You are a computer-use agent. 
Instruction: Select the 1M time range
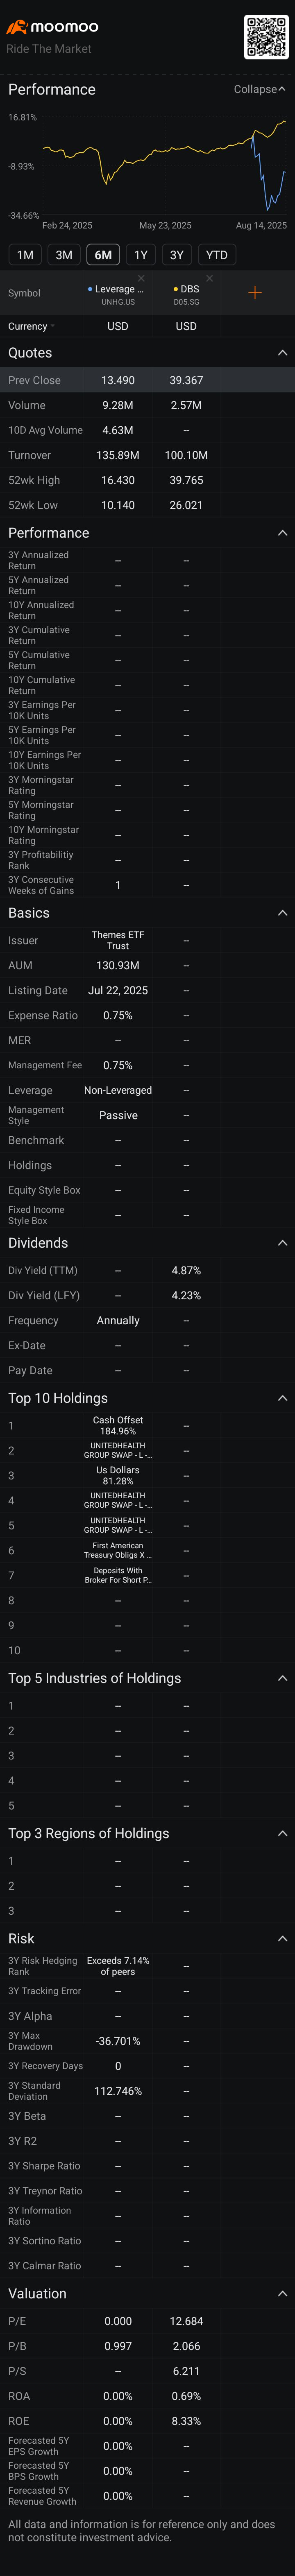point(25,255)
